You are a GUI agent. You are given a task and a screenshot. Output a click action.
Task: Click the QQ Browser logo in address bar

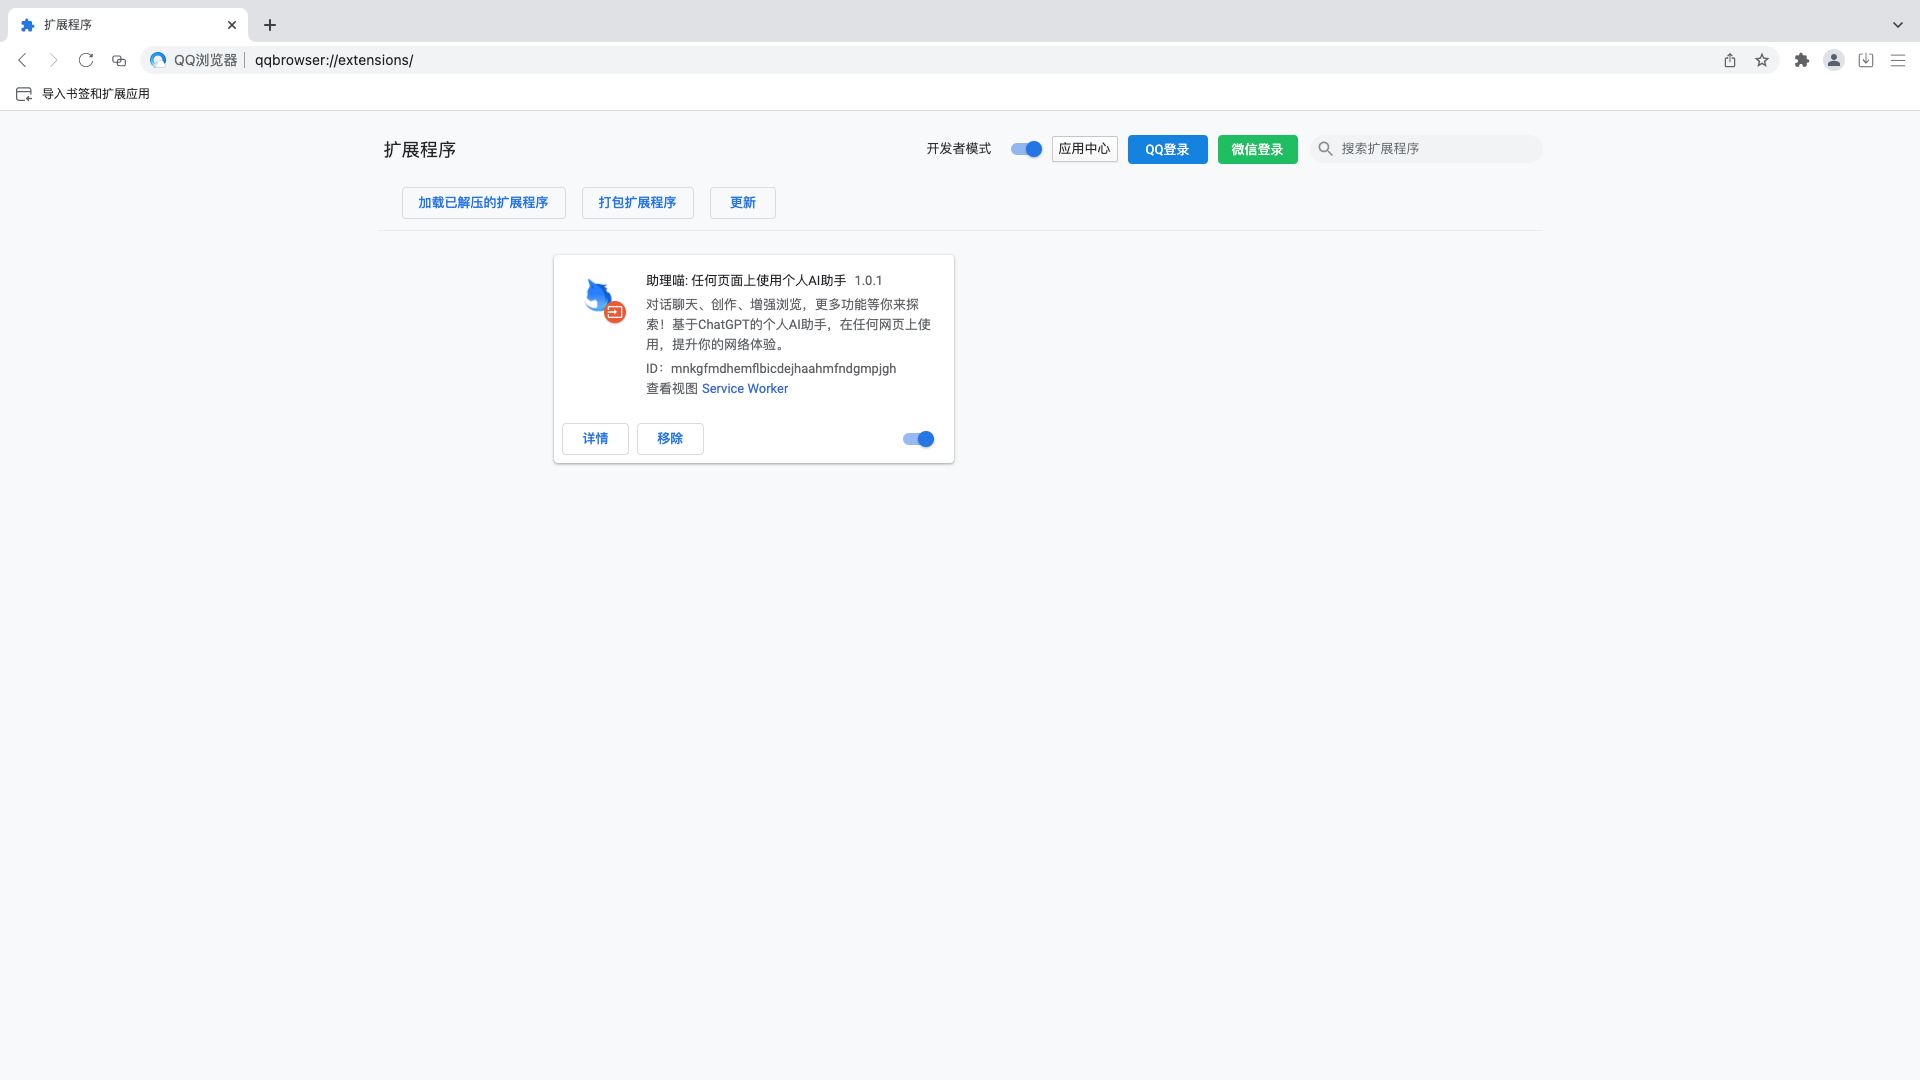[158, 60]
